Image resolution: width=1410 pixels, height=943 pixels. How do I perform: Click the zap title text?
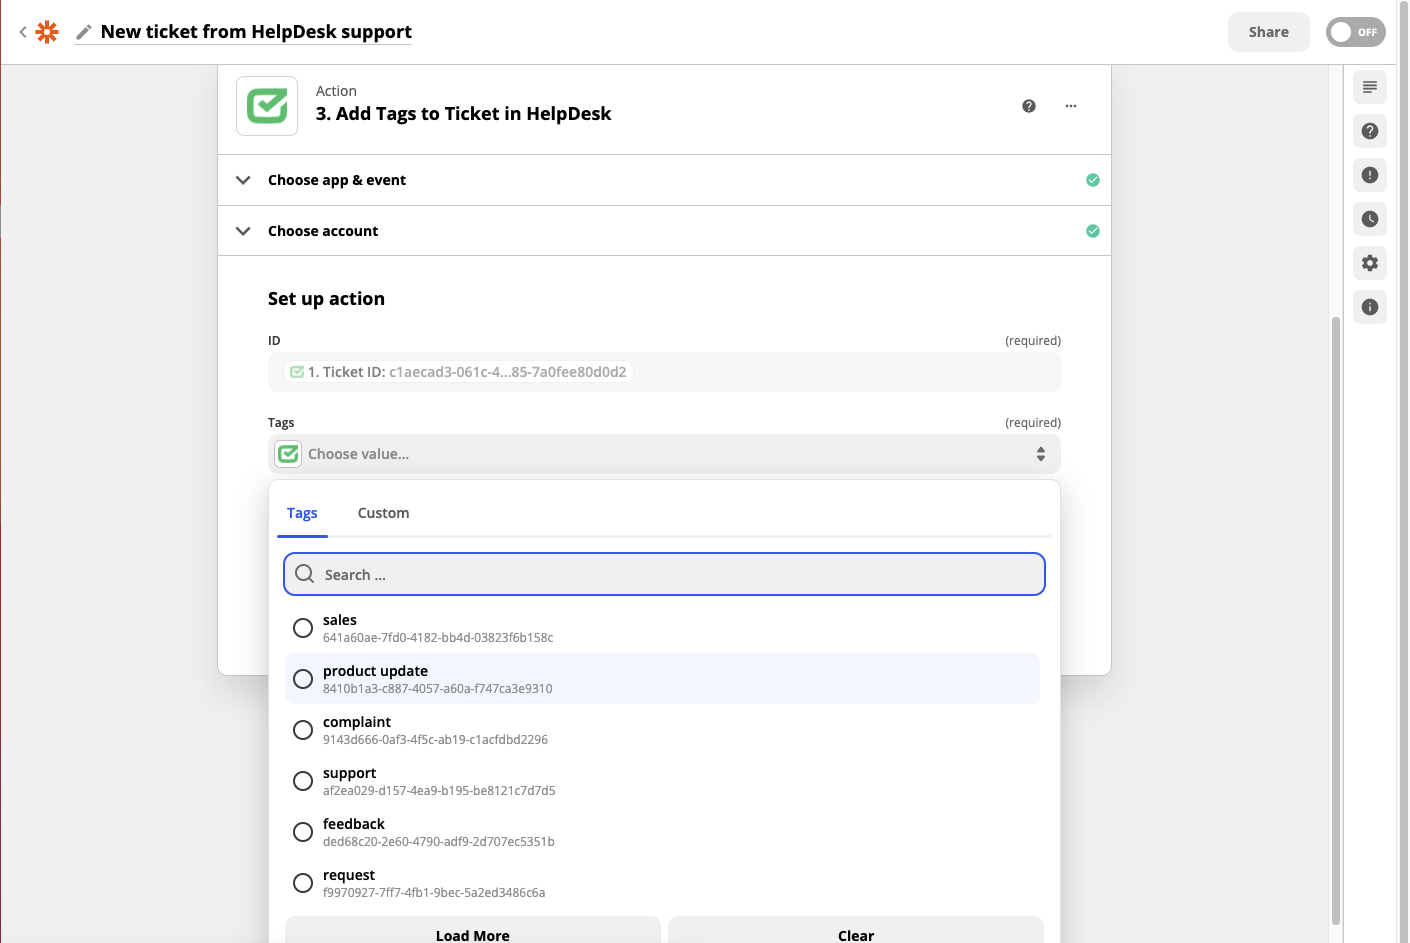pos(256,32)
